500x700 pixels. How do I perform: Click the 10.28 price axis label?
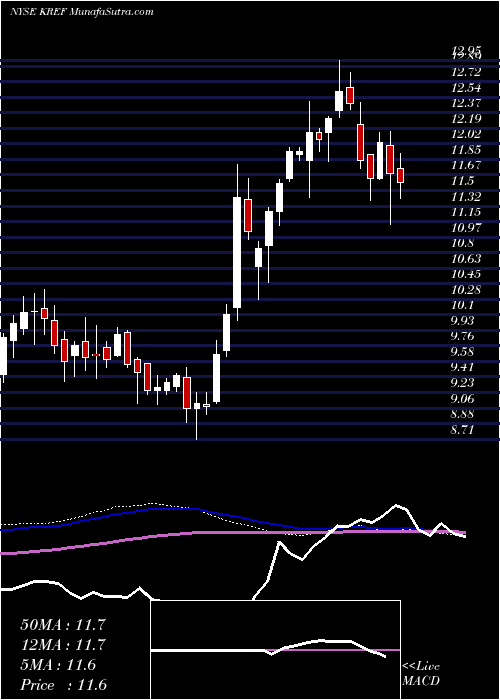pos(466,289)
